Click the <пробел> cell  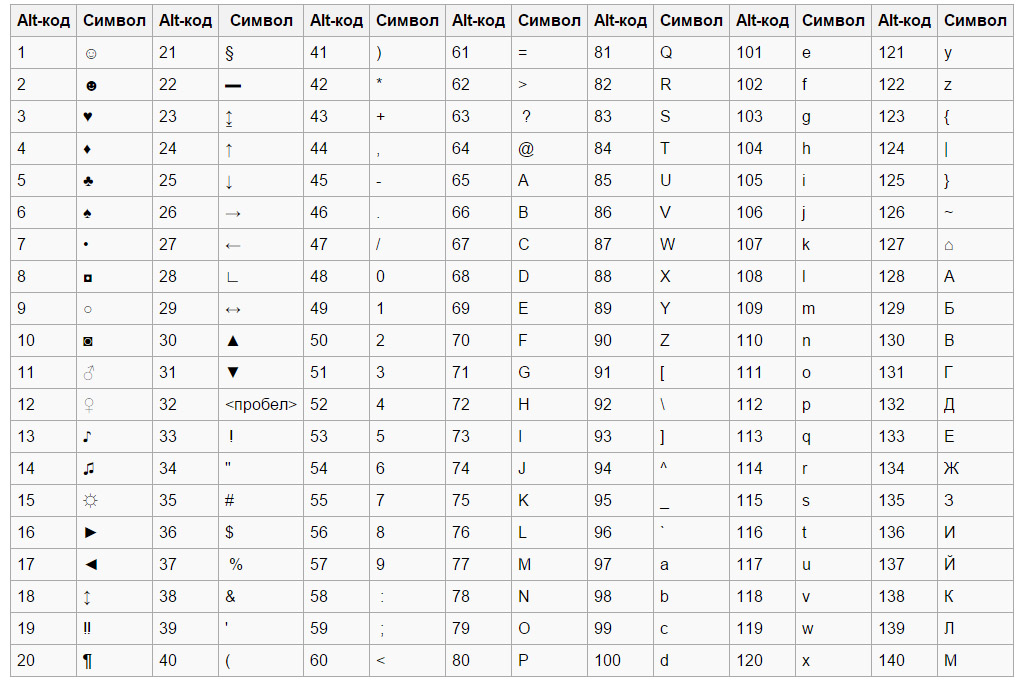point(260,405)
